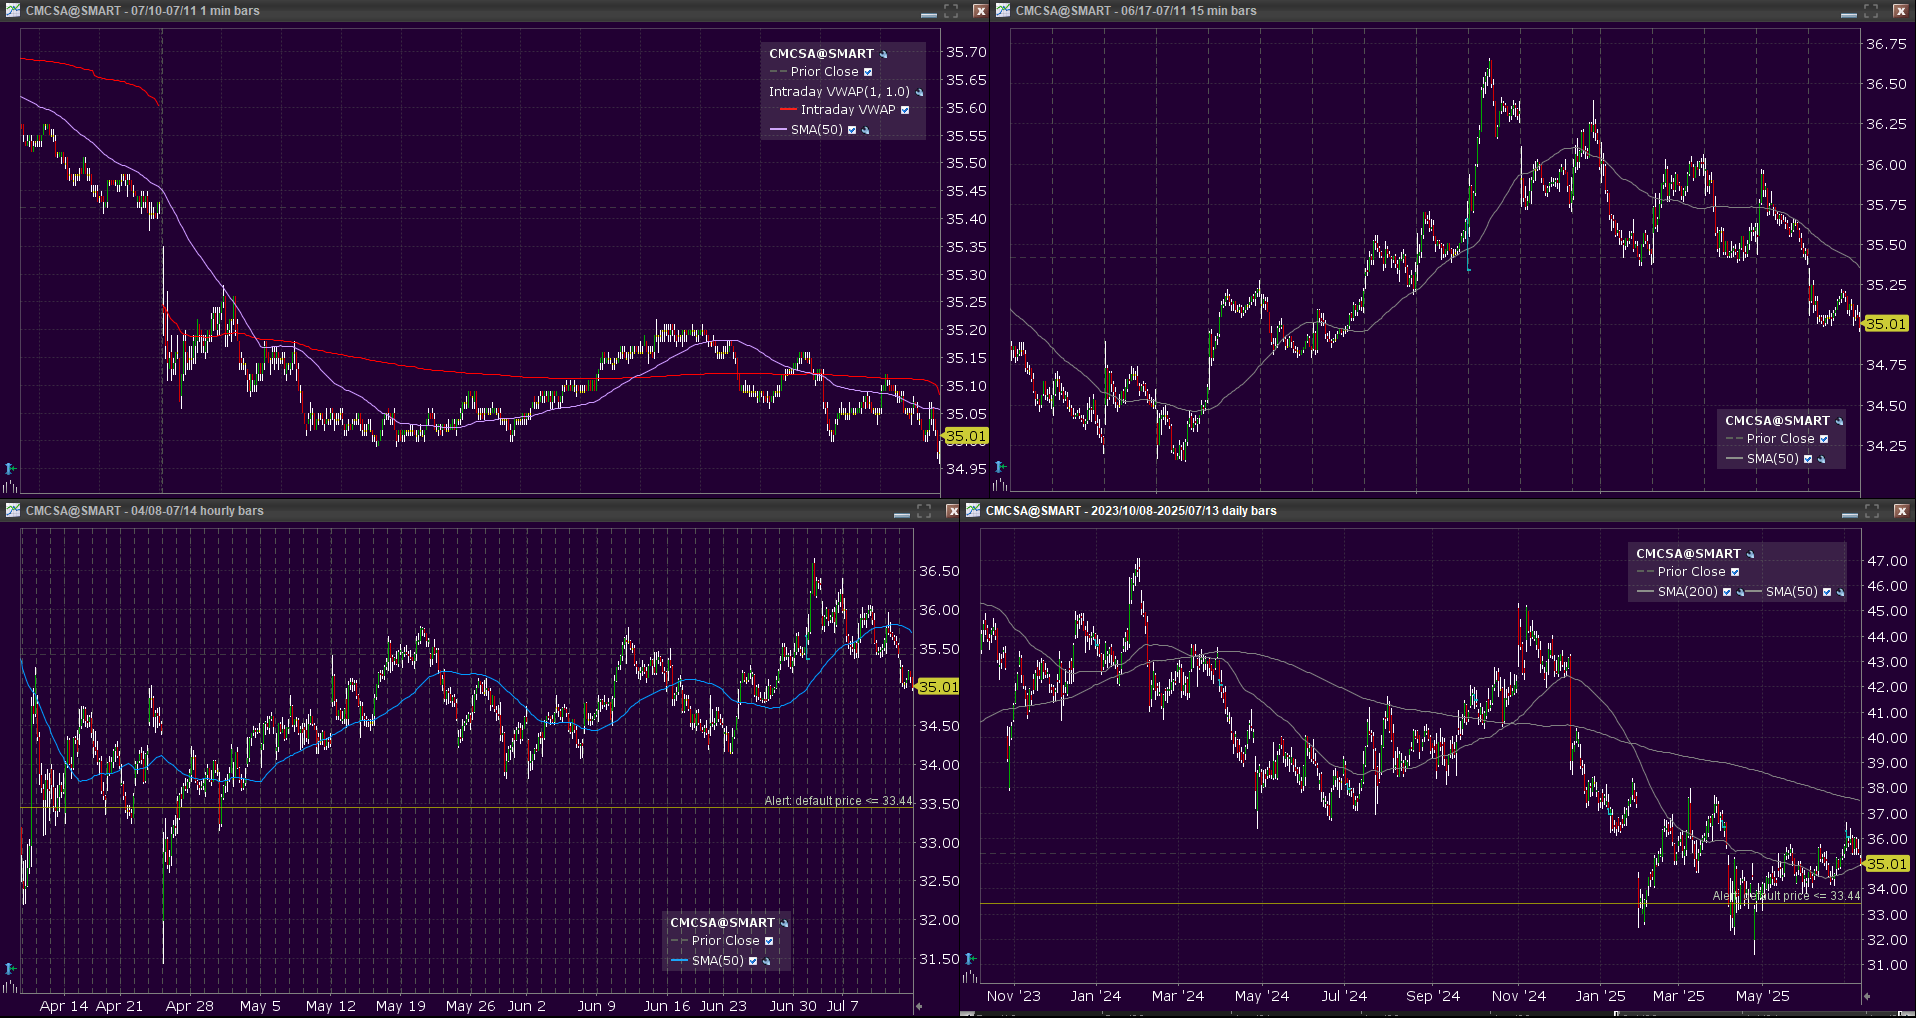Toggle Intraday VWAP checkbox off

click(905, 110)
